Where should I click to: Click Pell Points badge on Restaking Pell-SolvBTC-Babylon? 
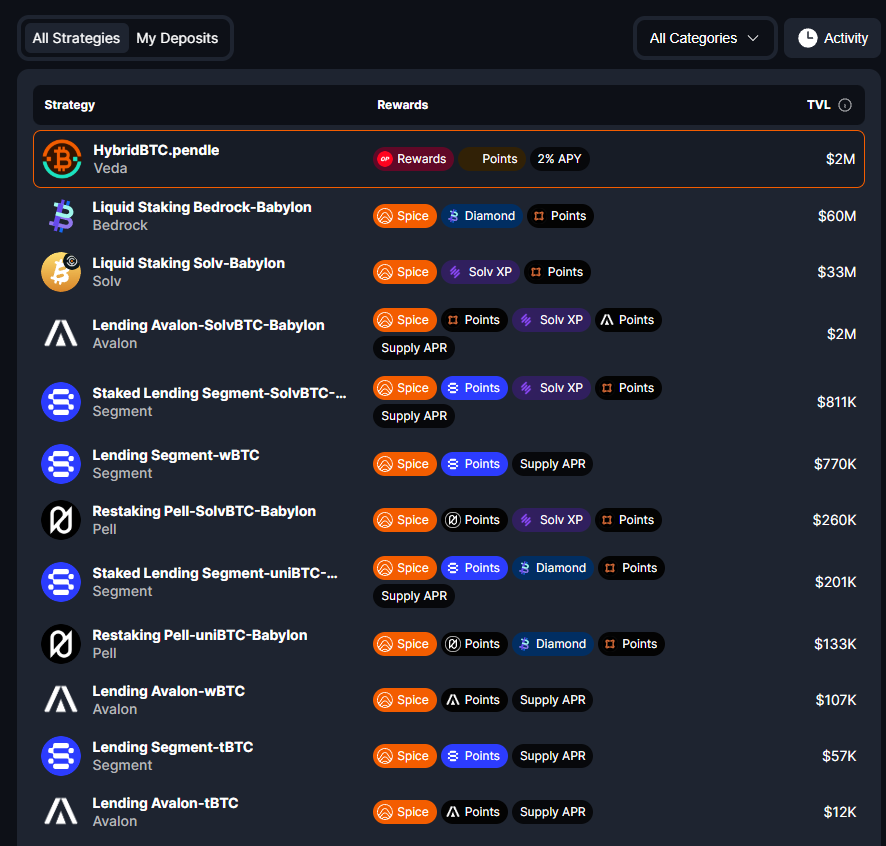474,520
